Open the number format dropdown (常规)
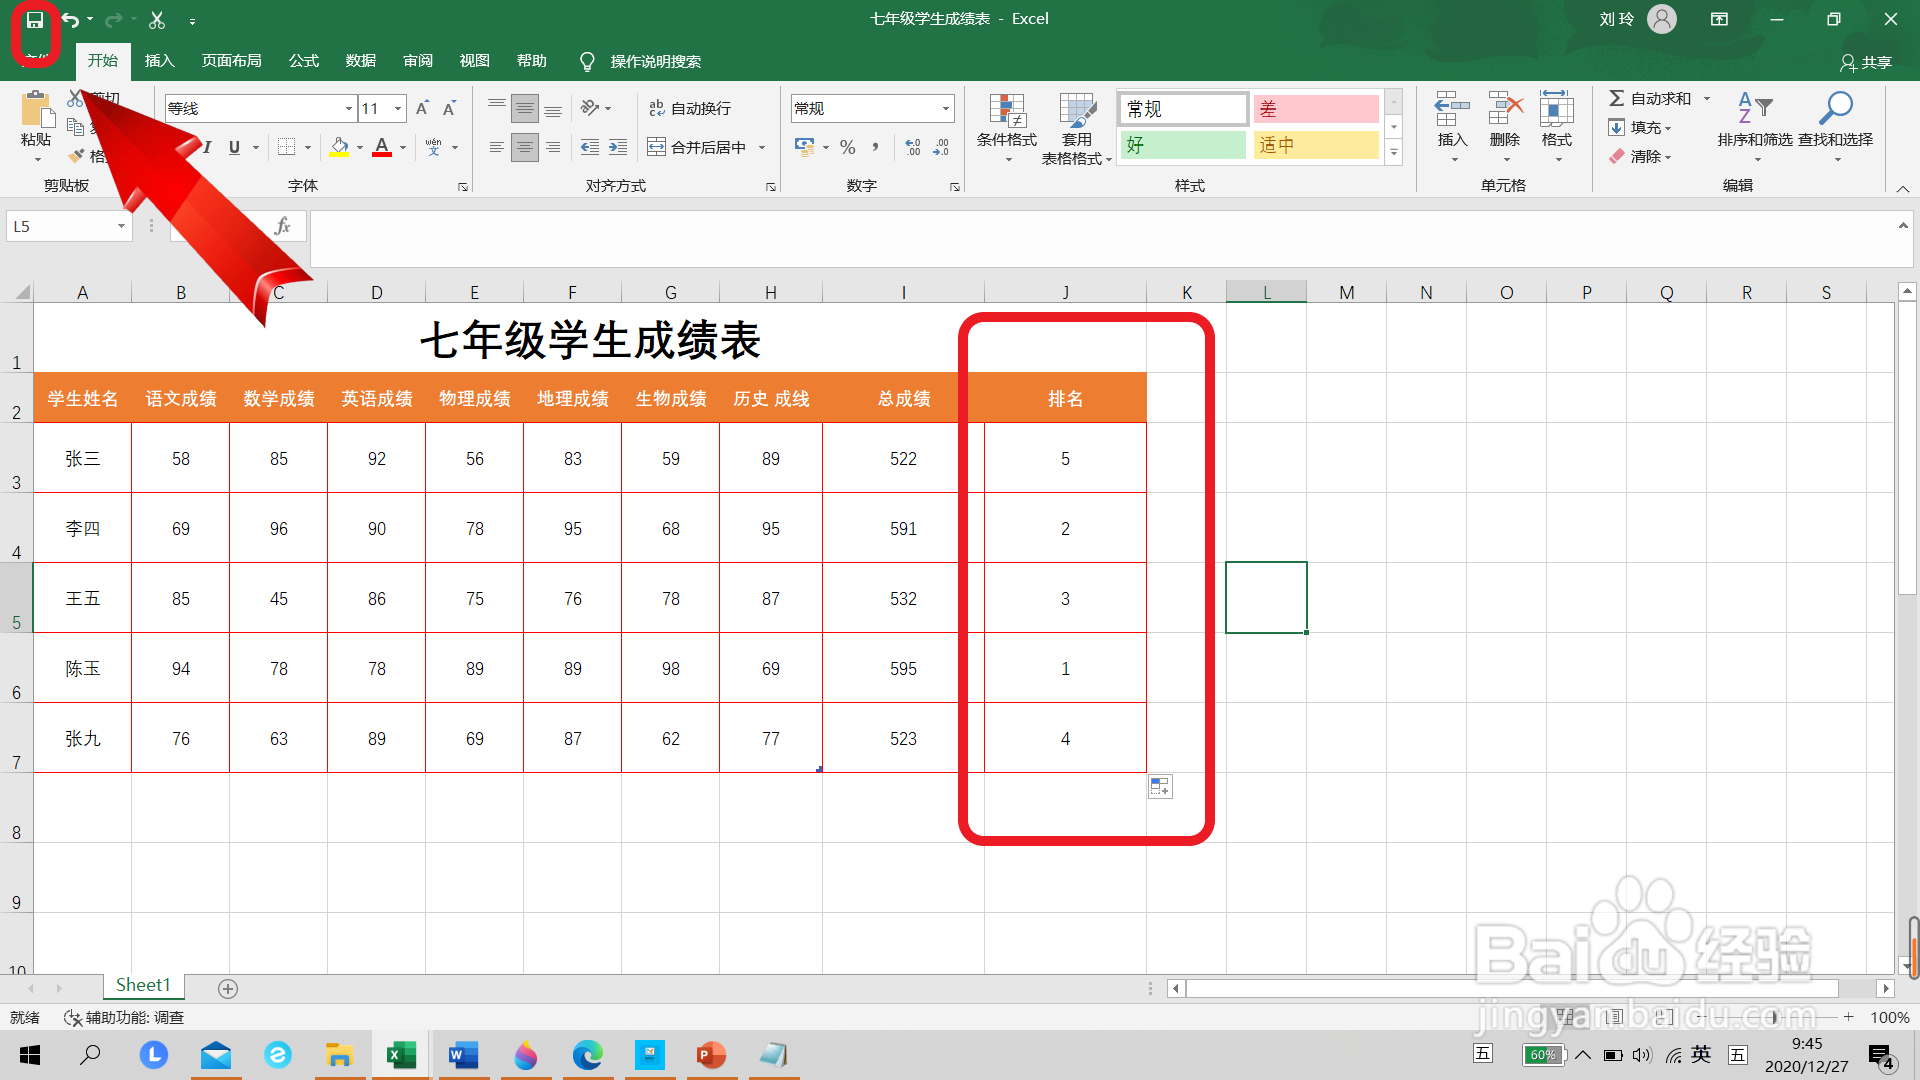1920x1080 pixels. coord(945,108)
